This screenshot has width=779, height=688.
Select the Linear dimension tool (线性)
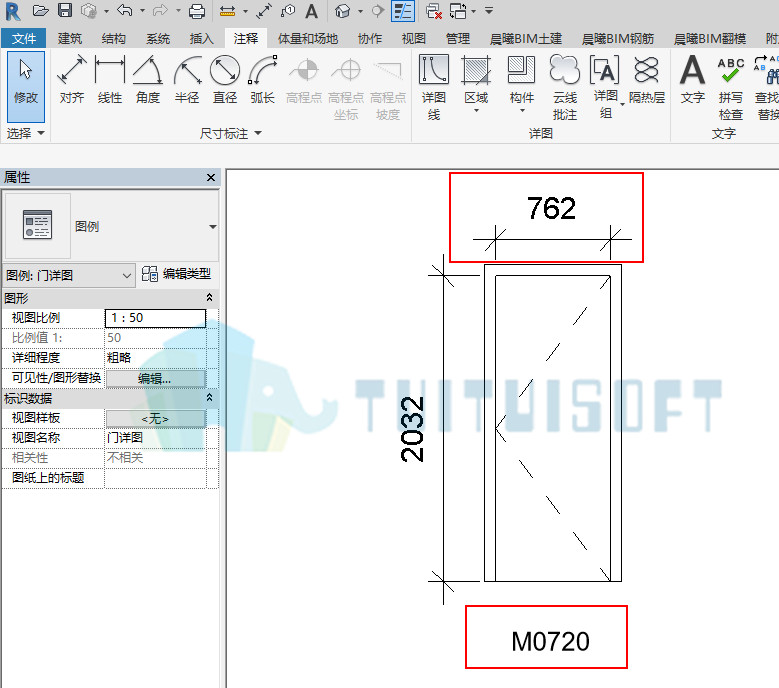click(x=109, y=80)
